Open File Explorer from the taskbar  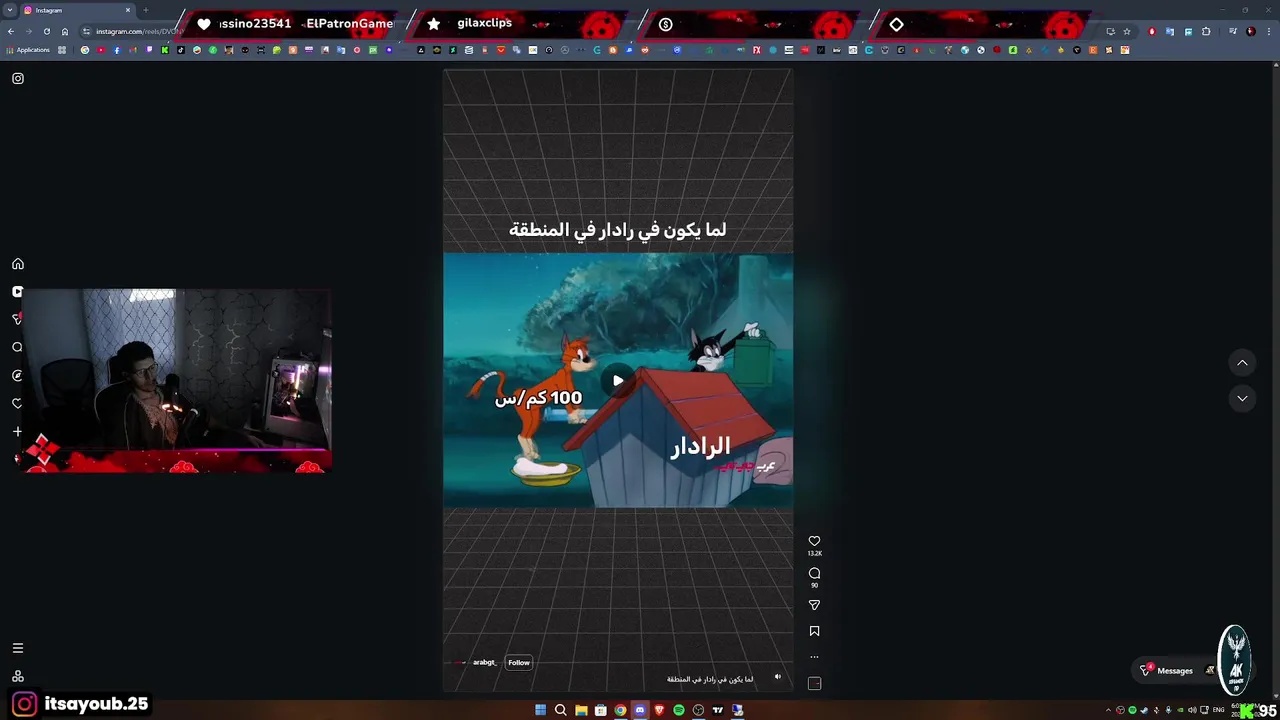(x=581, y=710)
